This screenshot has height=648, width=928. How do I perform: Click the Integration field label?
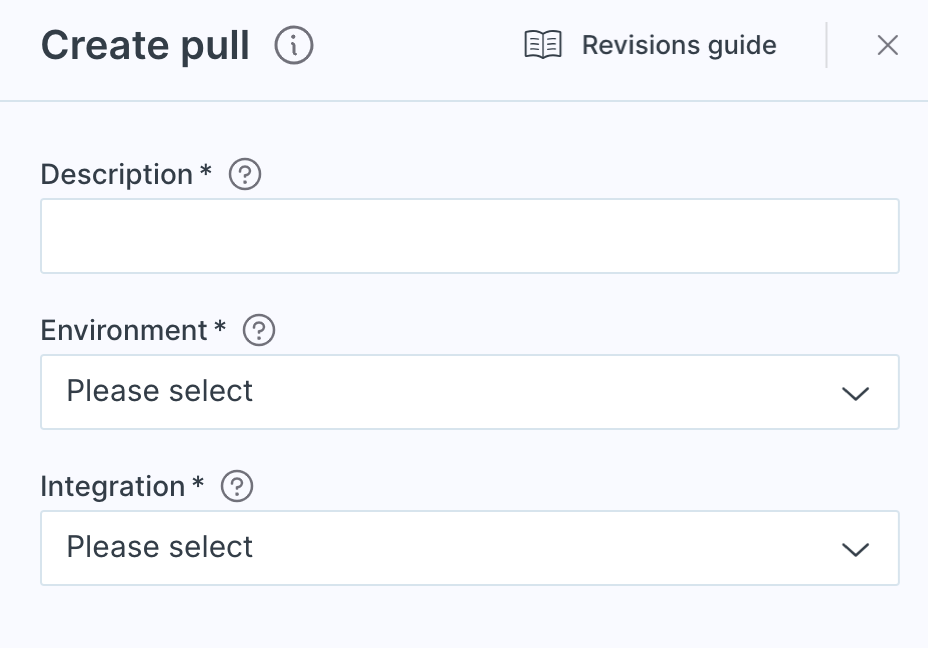click(x=112, y=486)
